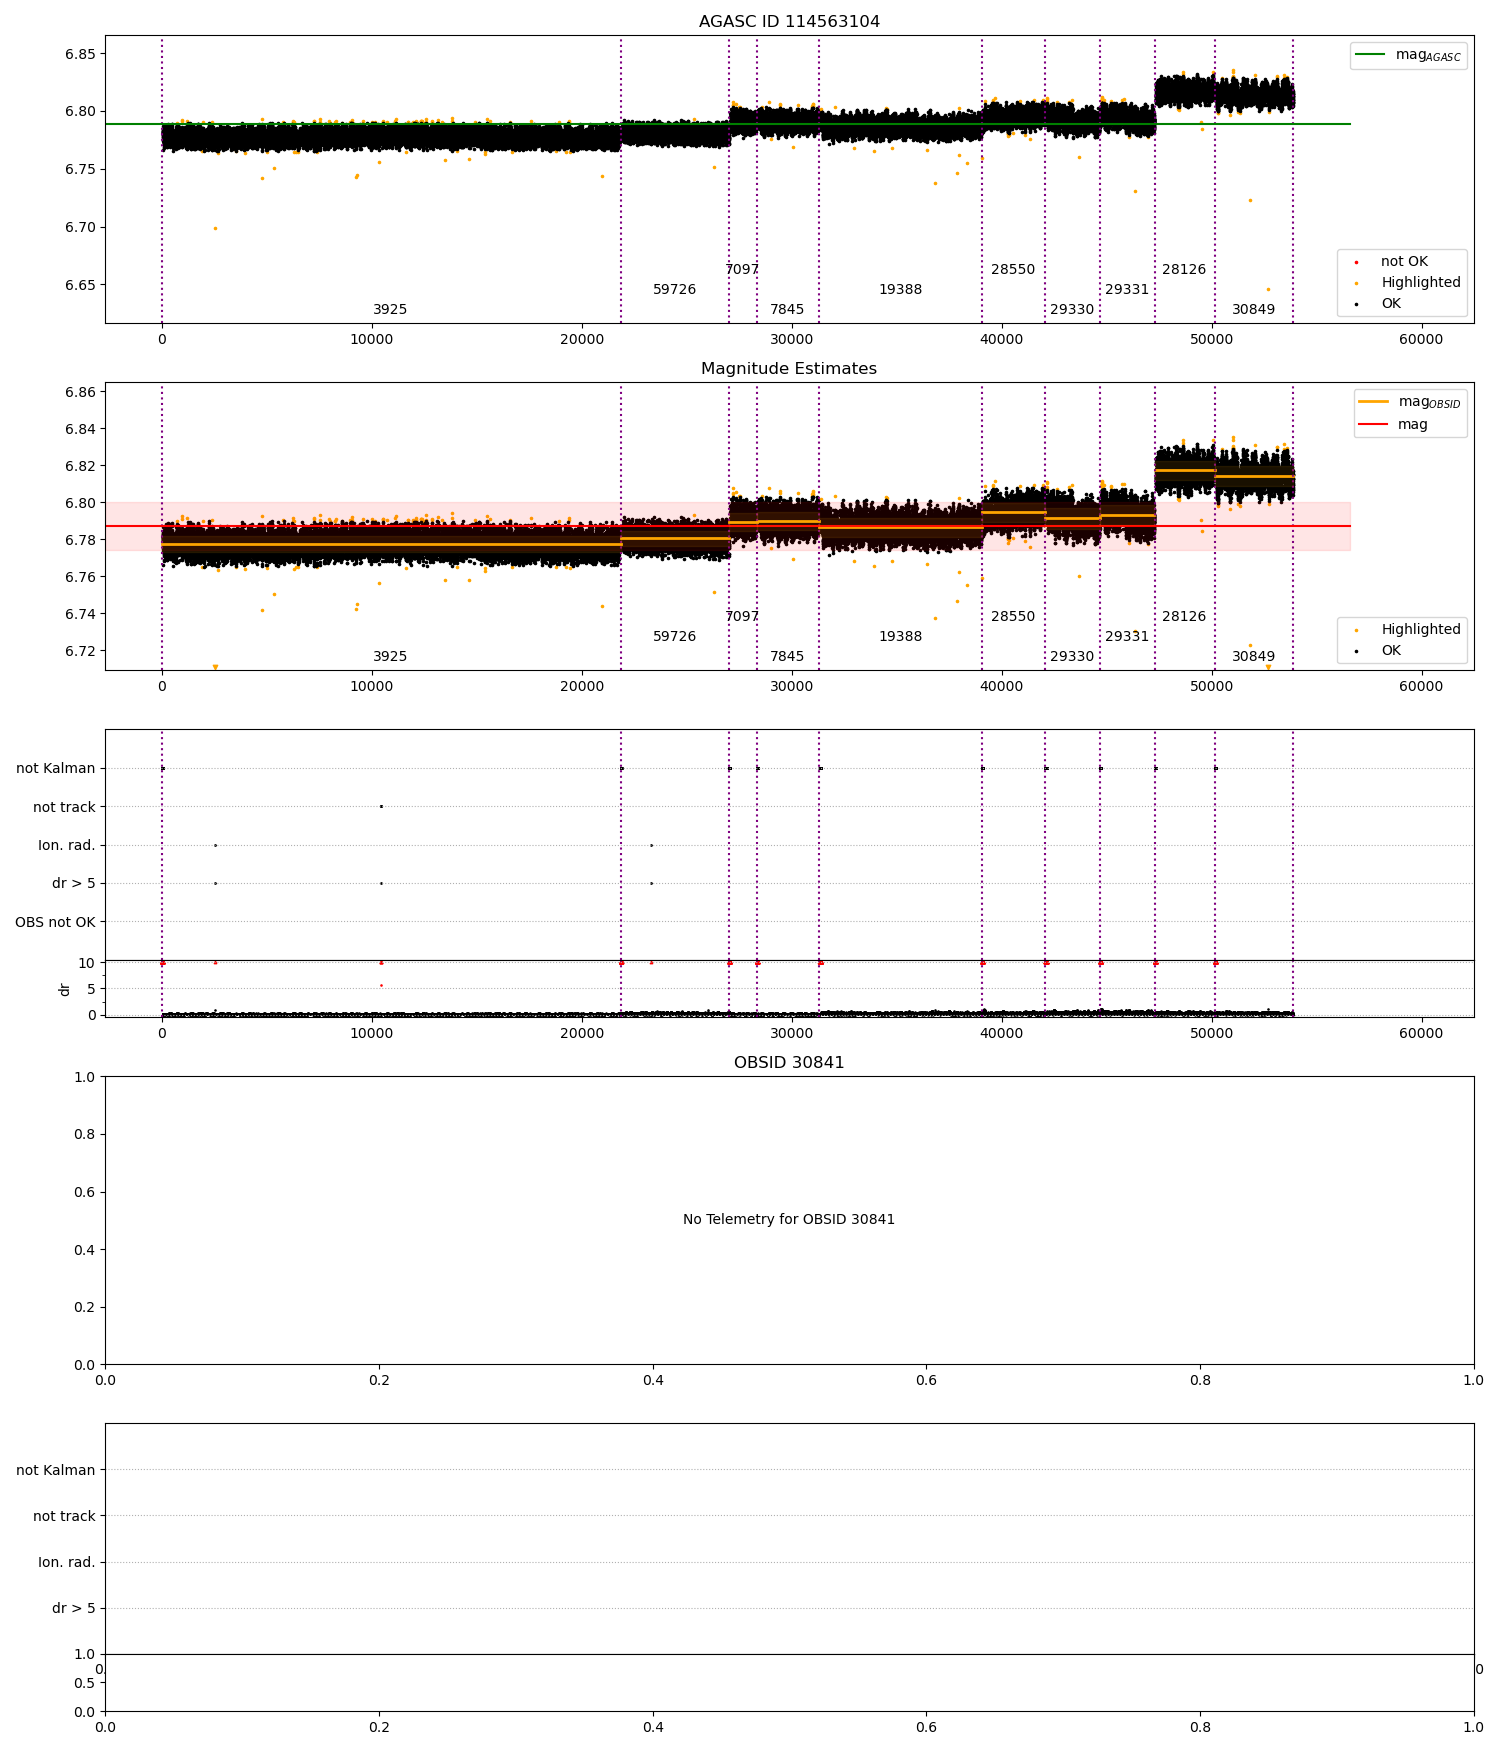
Task: Click the orange mag OBSID legend entry
Action: pos(1410,402)
